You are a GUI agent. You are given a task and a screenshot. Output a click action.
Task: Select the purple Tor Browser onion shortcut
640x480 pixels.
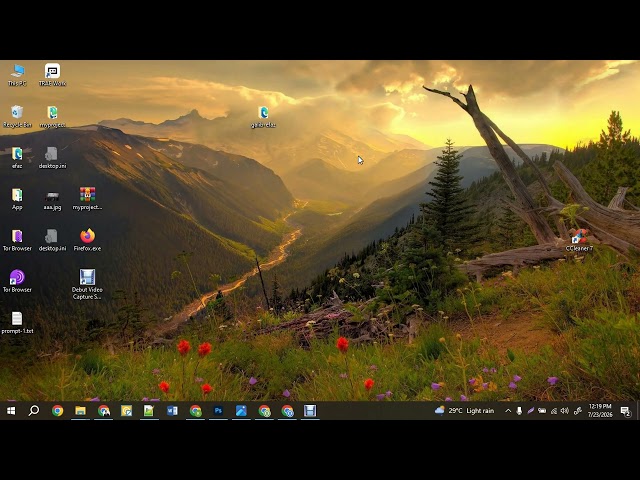tap(17, 282)
